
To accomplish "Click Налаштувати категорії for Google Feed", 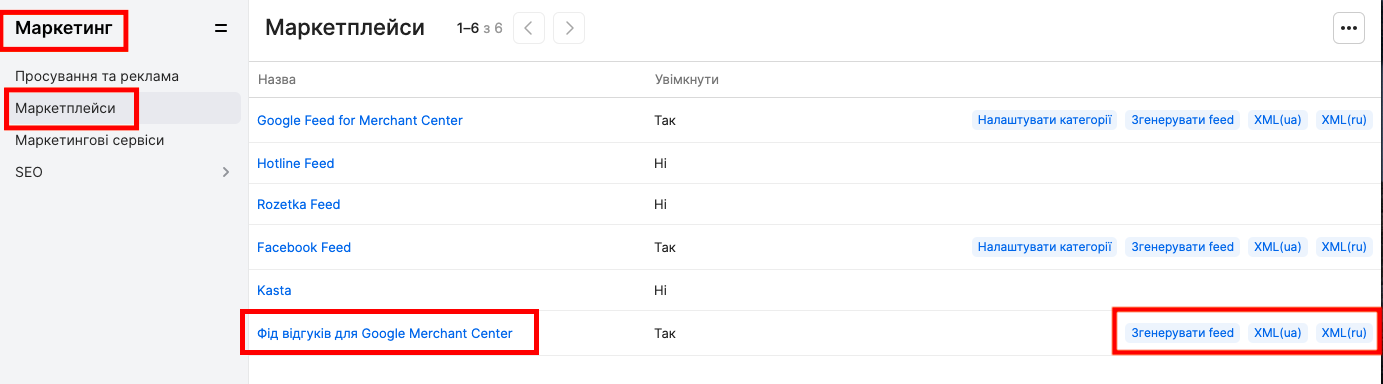I will pos(1044,120).
